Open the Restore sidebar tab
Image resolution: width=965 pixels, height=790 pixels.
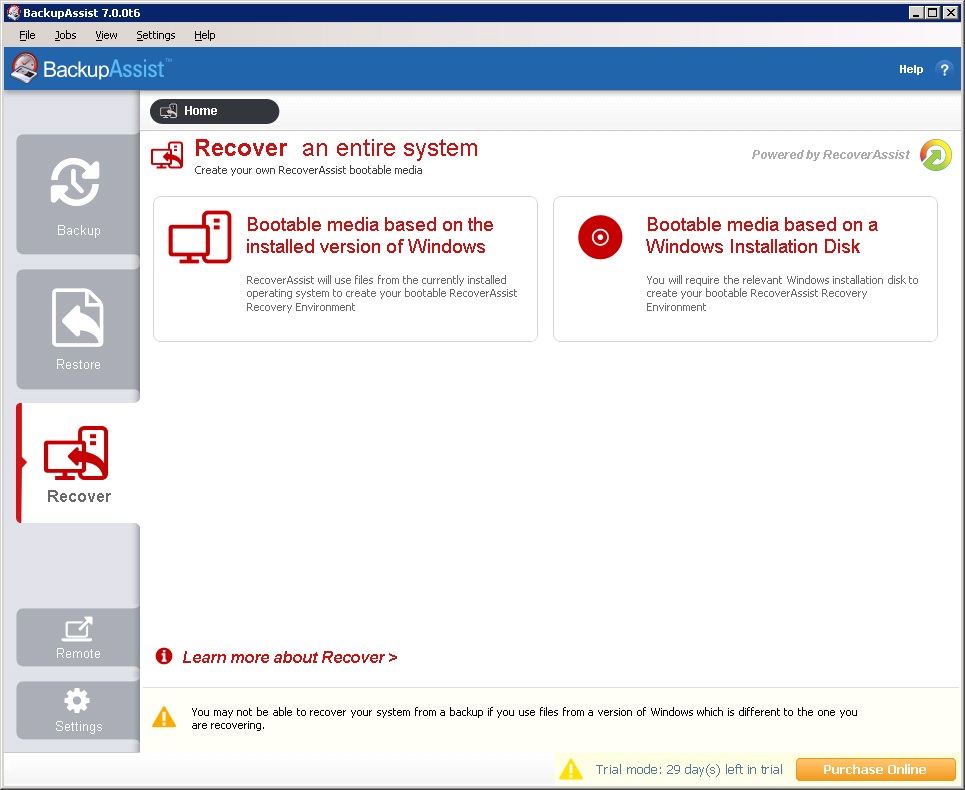tap(78, 329)
